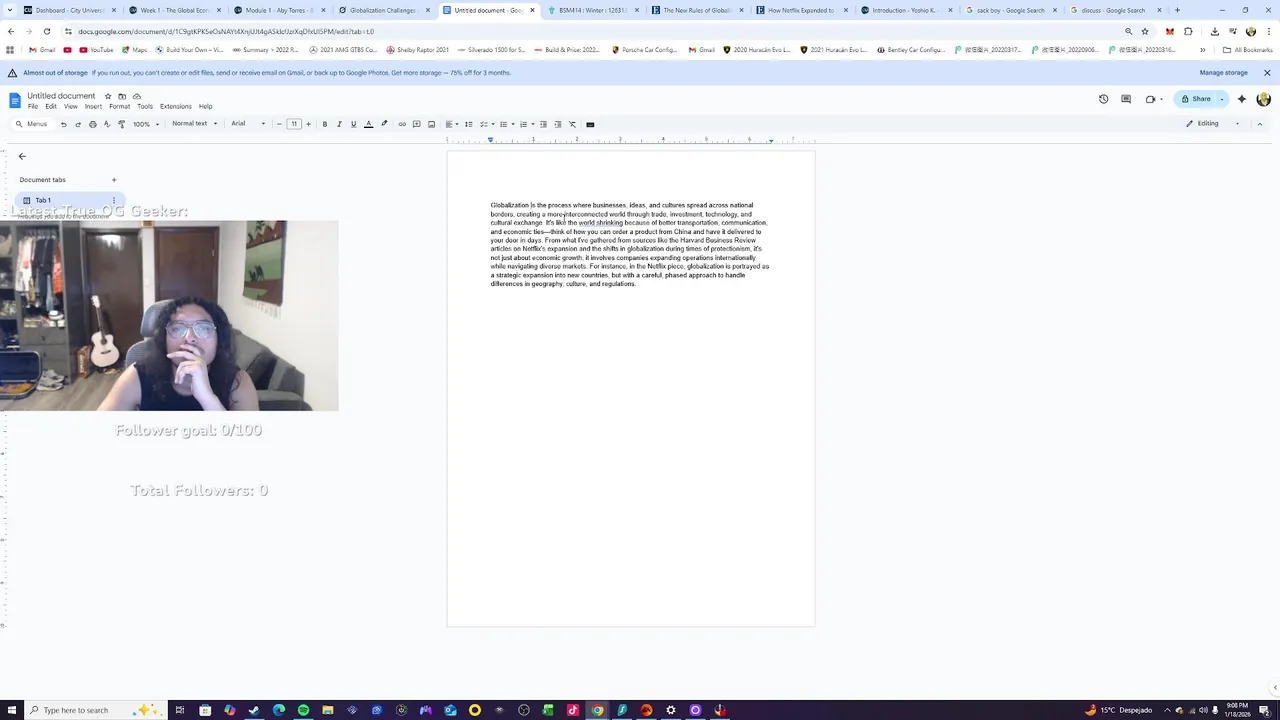Viewport: 1280px width, 720px height.
Task: Open the Format menu
Action: tap(119, 106)
